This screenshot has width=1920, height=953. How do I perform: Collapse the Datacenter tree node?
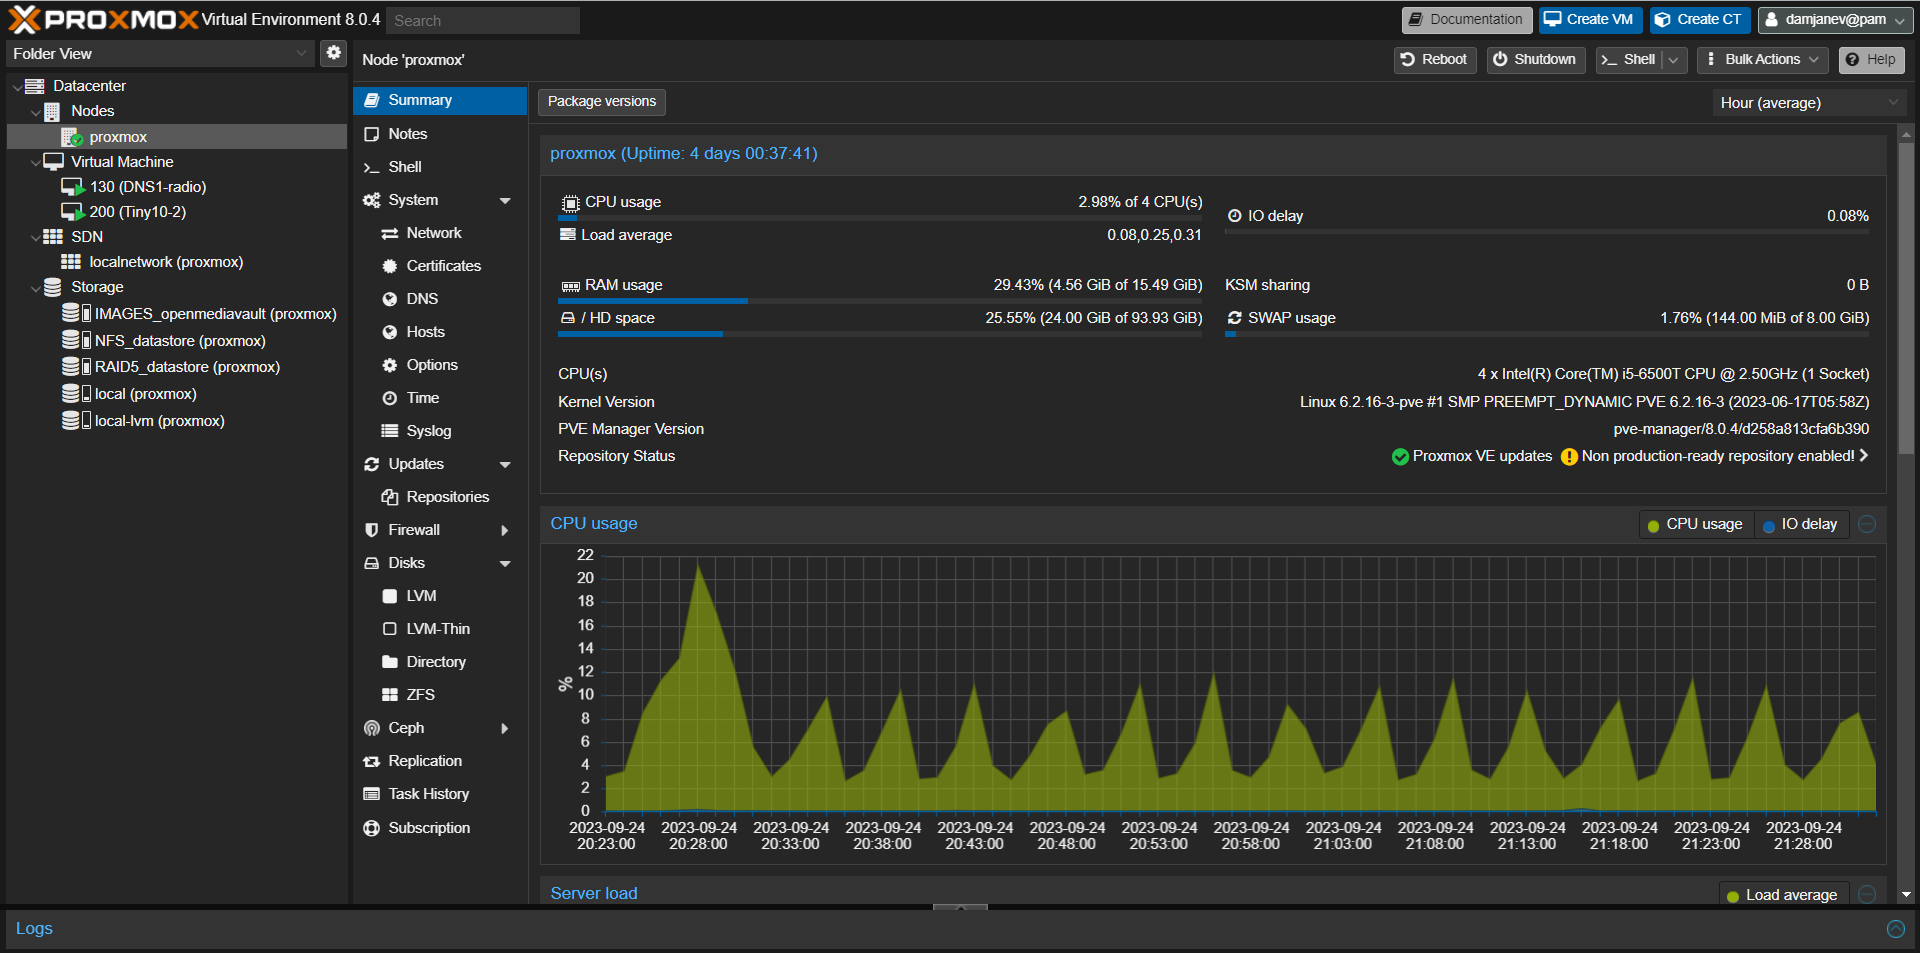(x=17, y=87)
